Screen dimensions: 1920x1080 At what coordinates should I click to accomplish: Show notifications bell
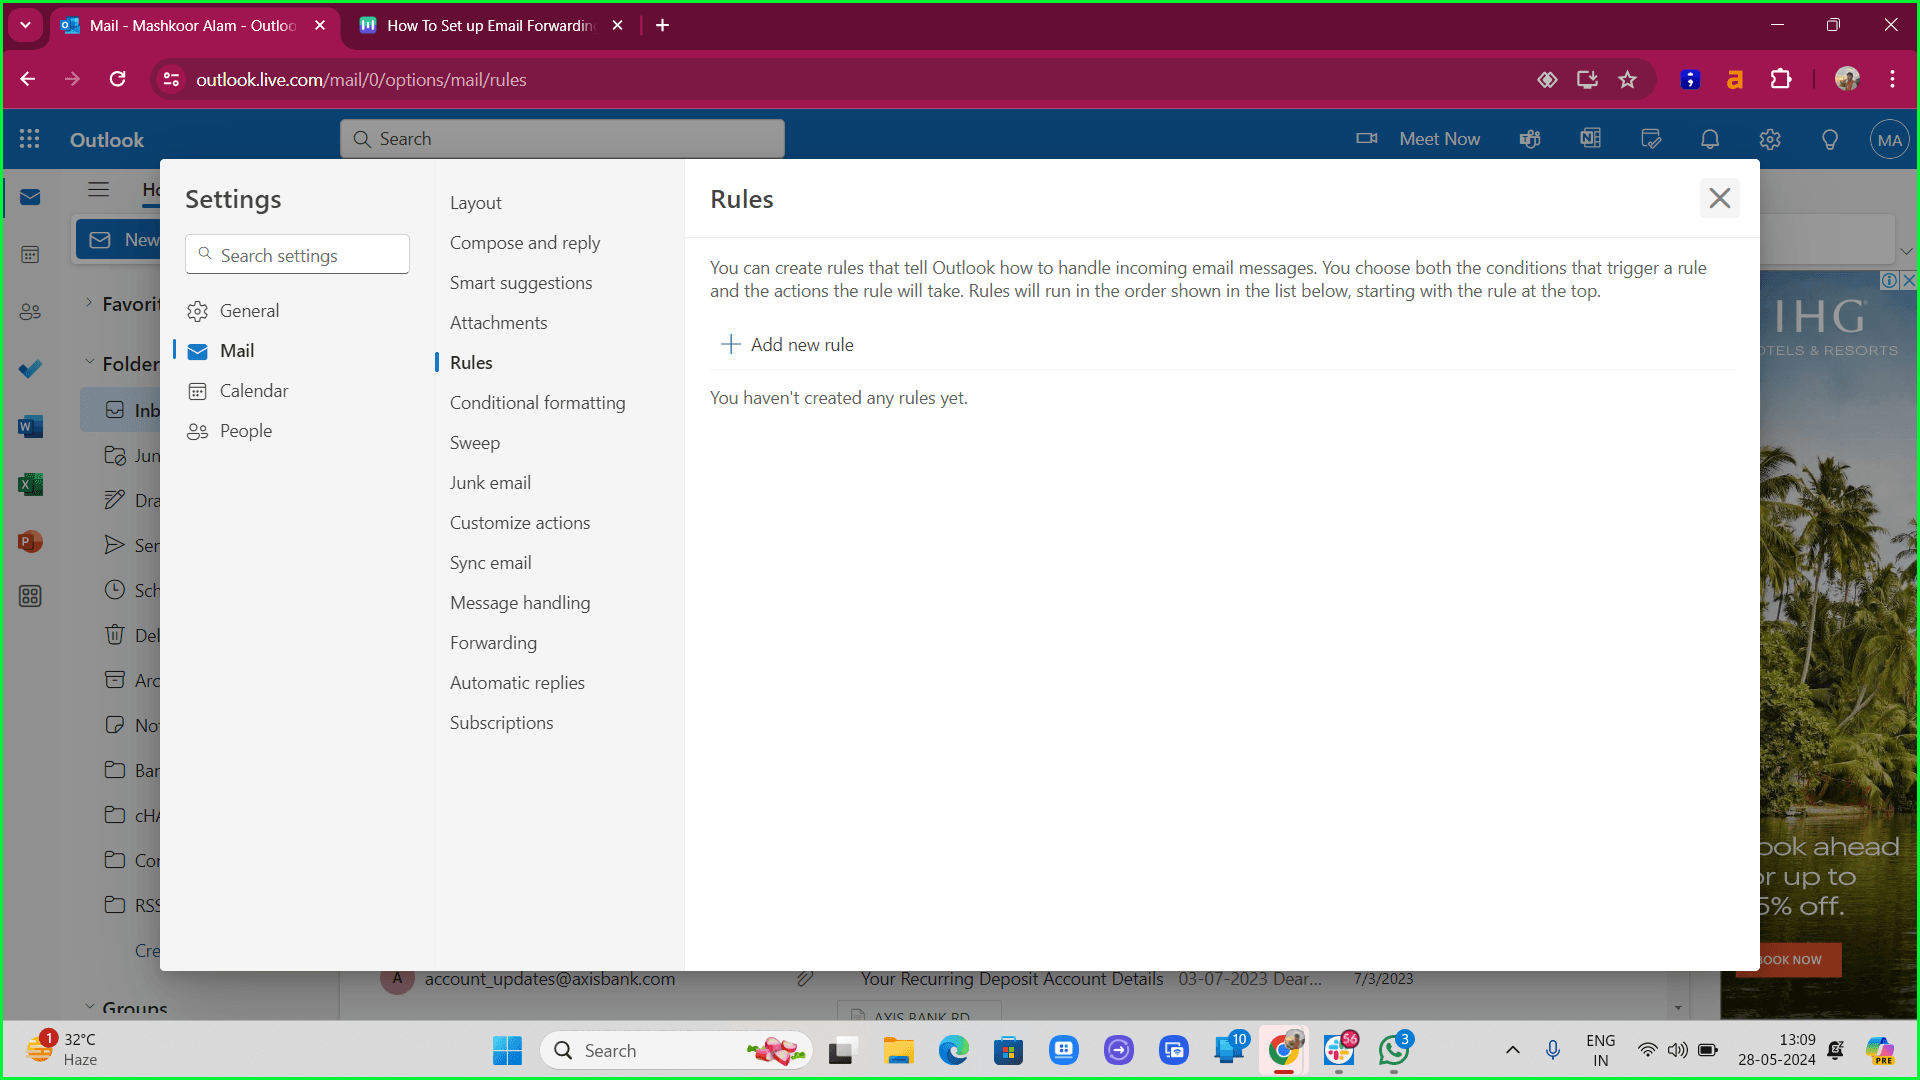(1710, 139)
